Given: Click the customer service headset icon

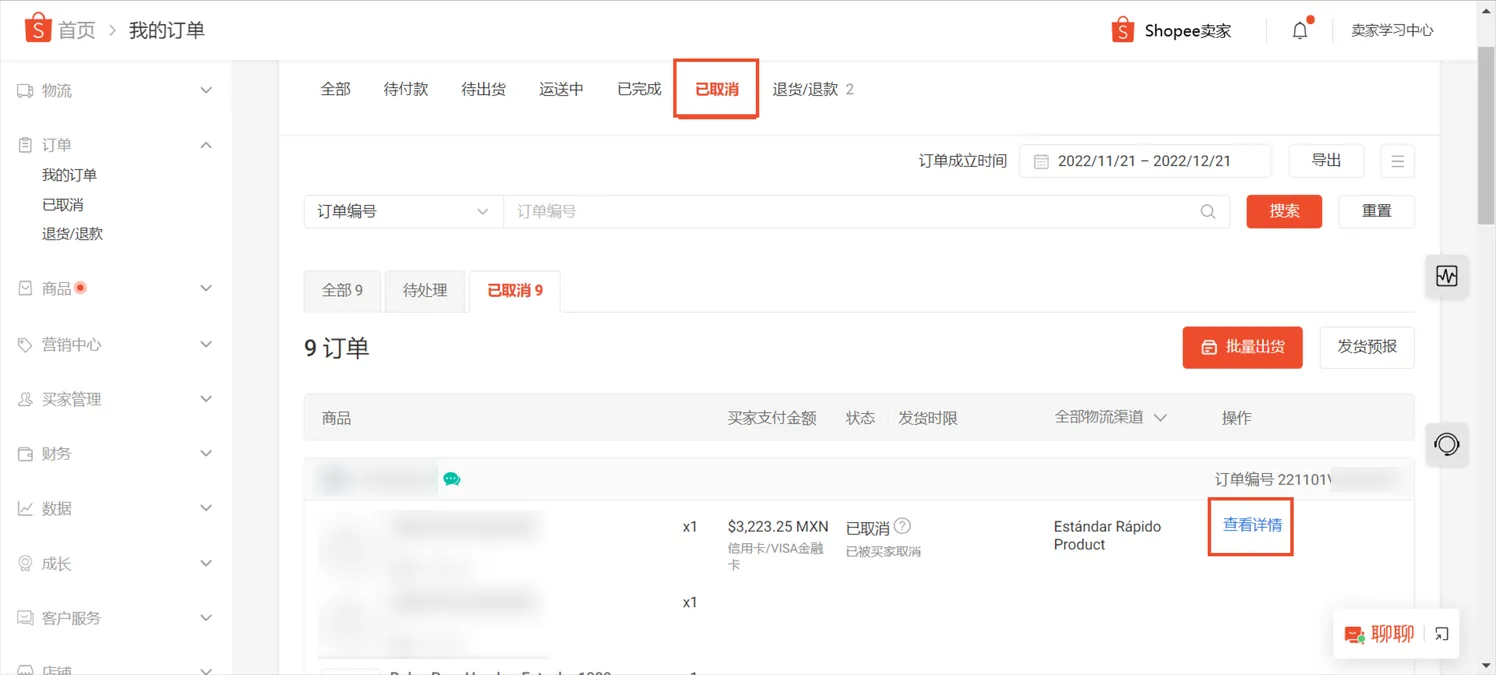Looking at the screenshot, I should (1447, 445).
